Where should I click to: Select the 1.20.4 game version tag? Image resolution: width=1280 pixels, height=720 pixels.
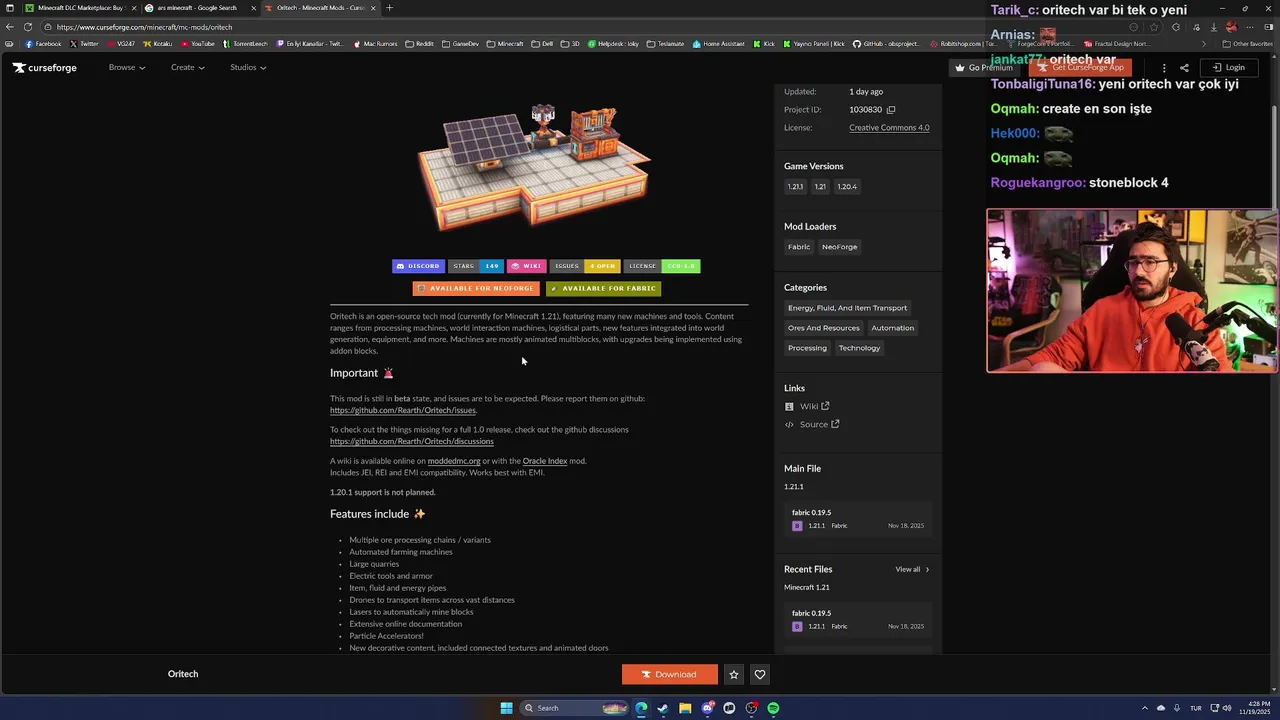tap(847, 186)
